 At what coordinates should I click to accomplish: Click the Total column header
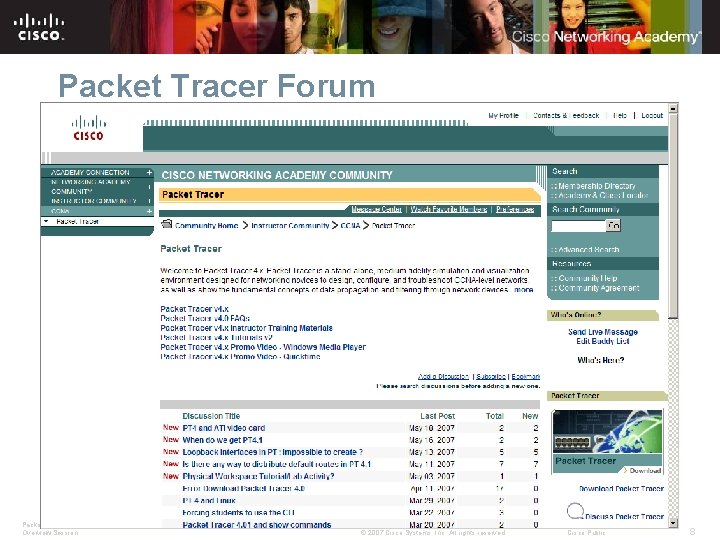coord(495,416)
